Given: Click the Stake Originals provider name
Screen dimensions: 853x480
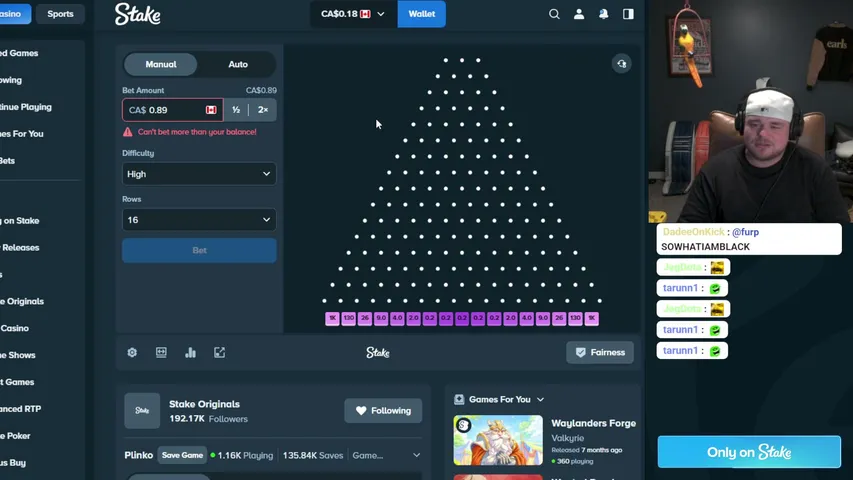Looking at the screenshot, I should click(x=204, y=404).
